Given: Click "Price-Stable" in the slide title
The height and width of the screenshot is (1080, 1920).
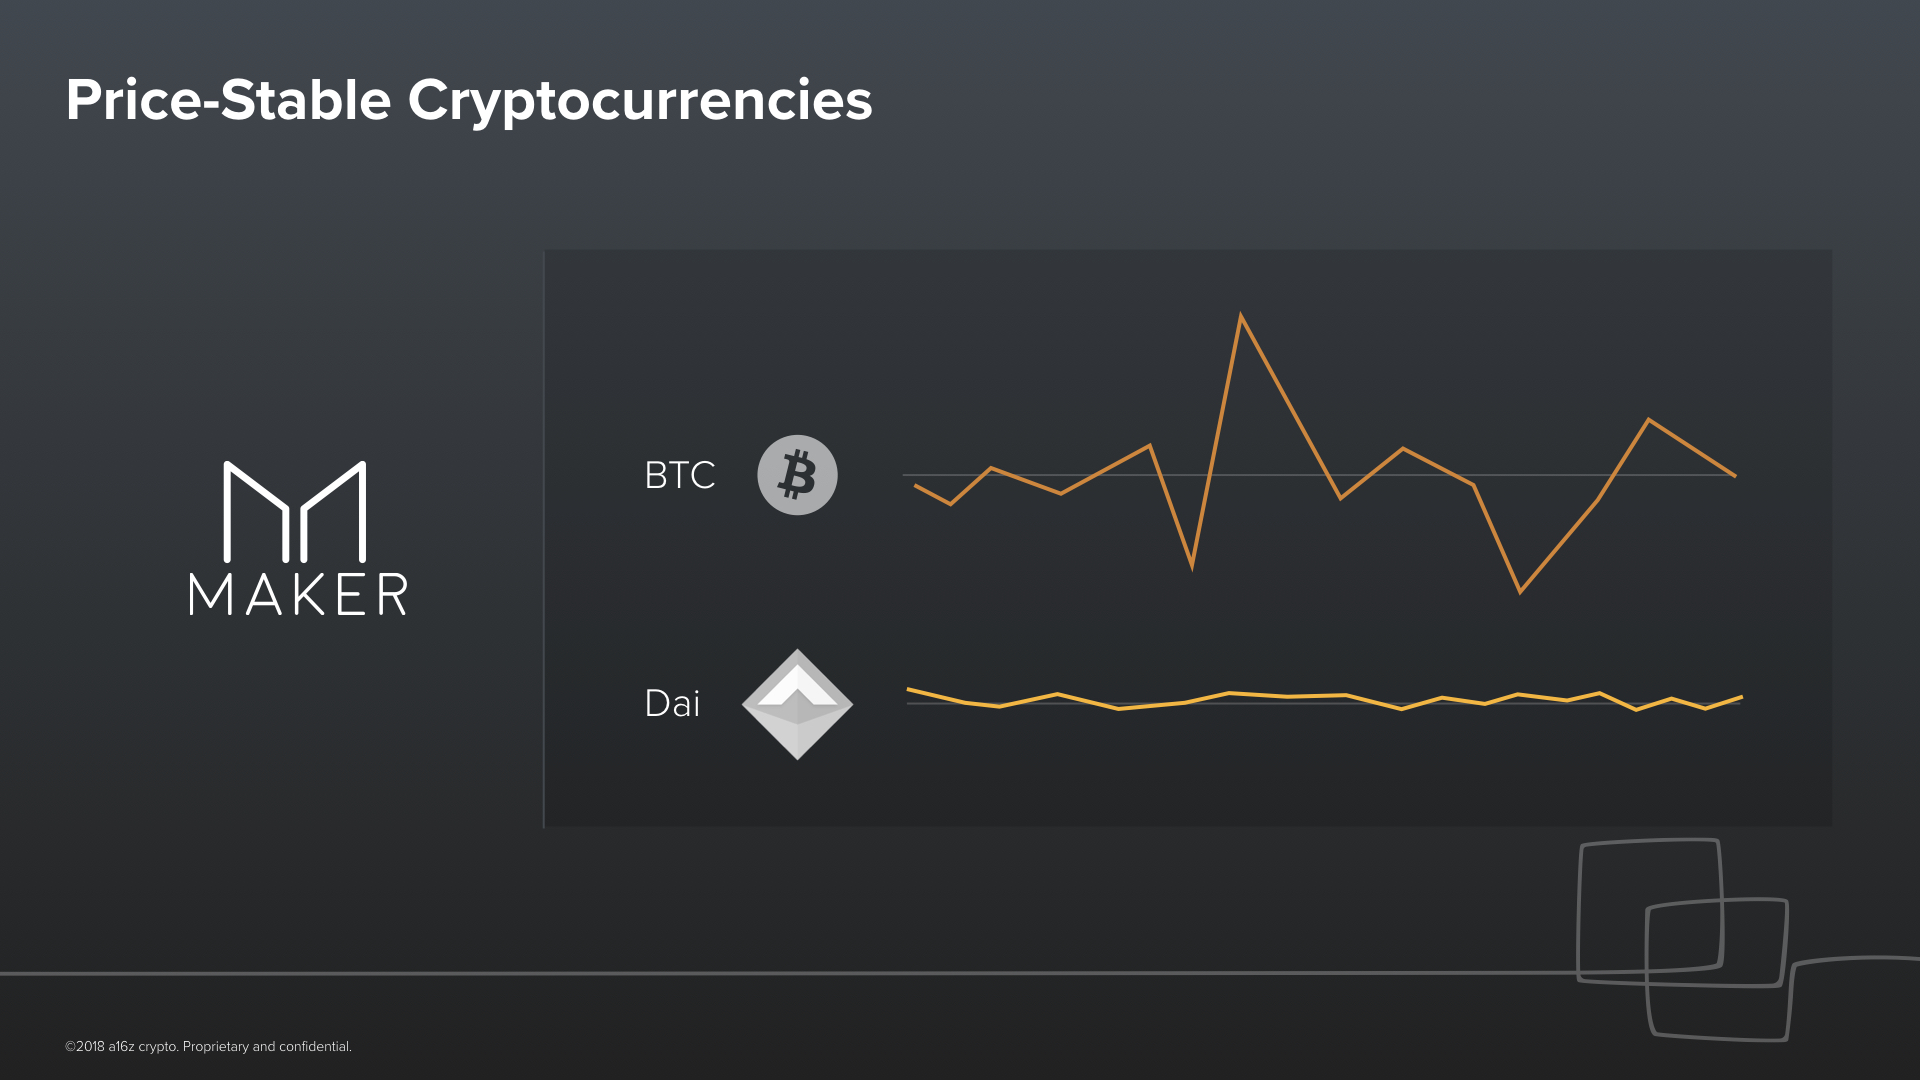Looking at the screenshot, I should coord(228,100).
